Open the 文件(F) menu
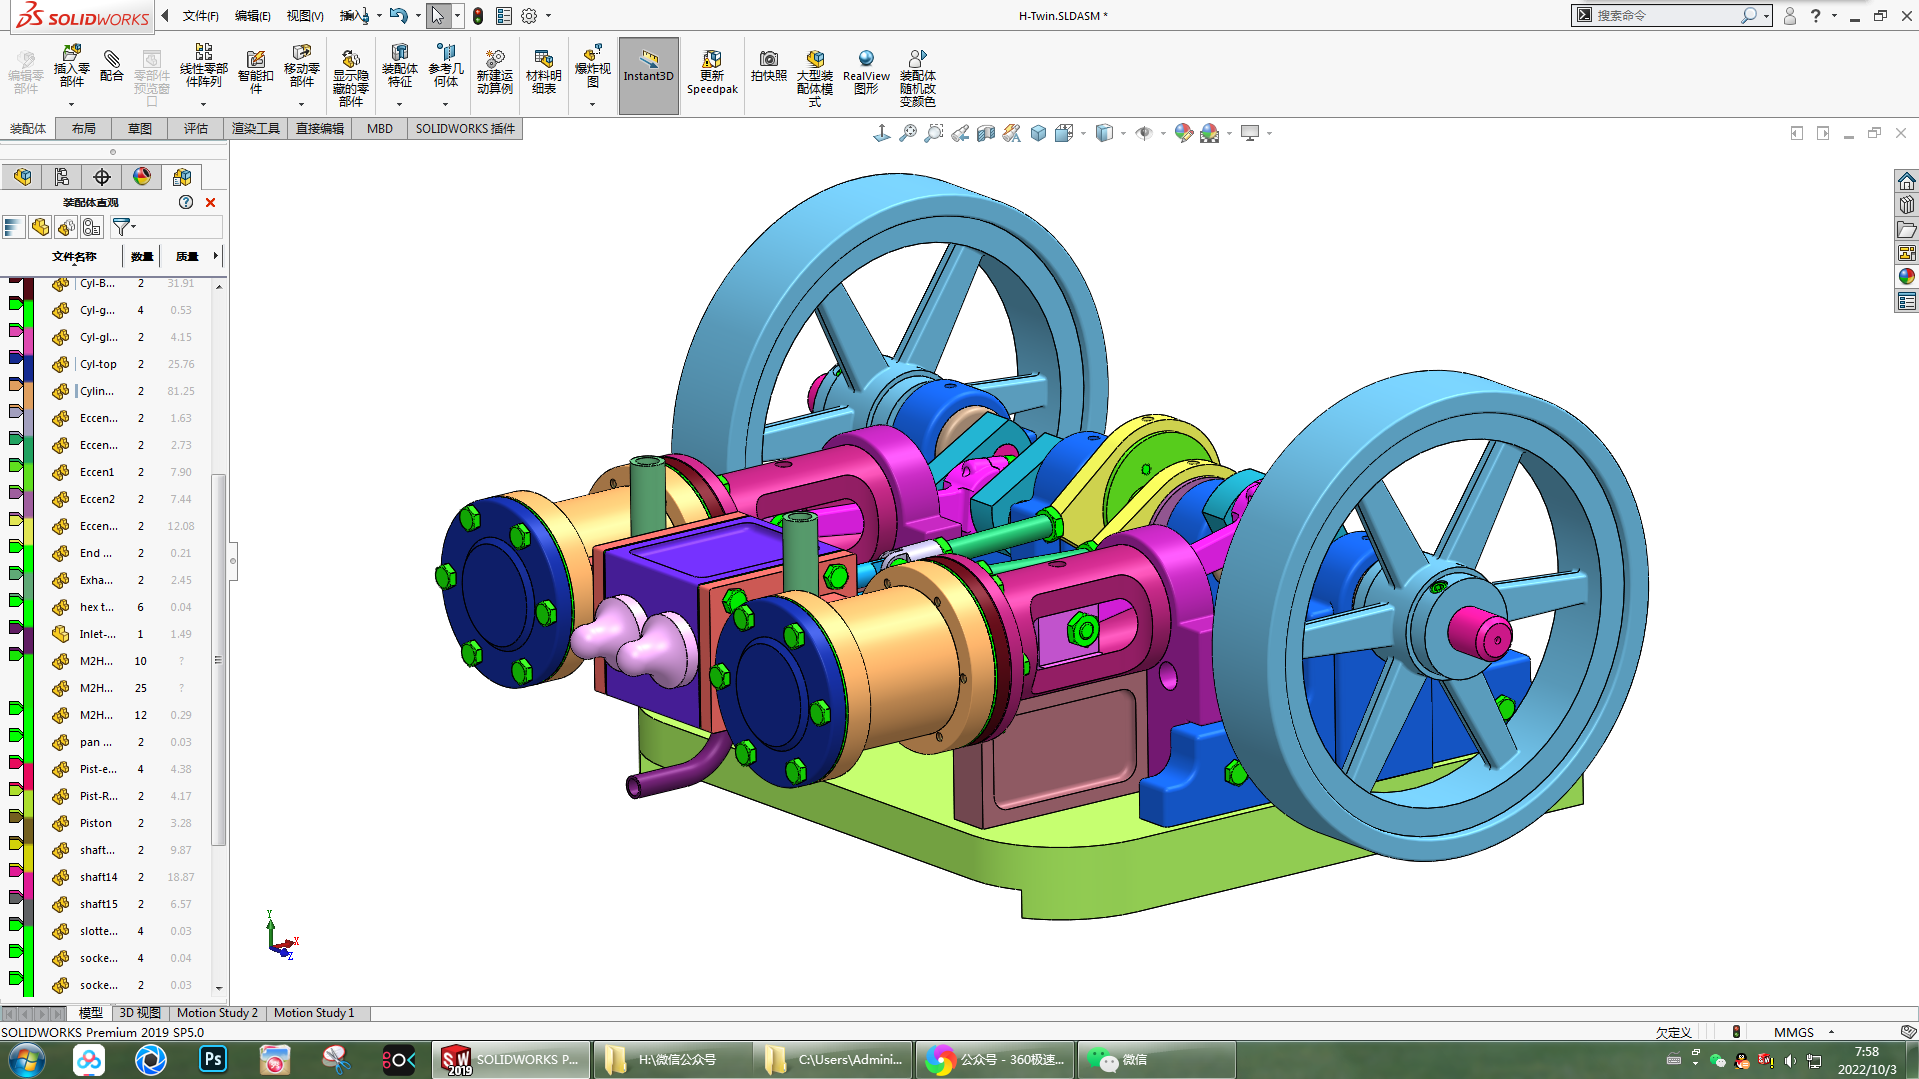 pyautogui.click(x=200, y=16)
